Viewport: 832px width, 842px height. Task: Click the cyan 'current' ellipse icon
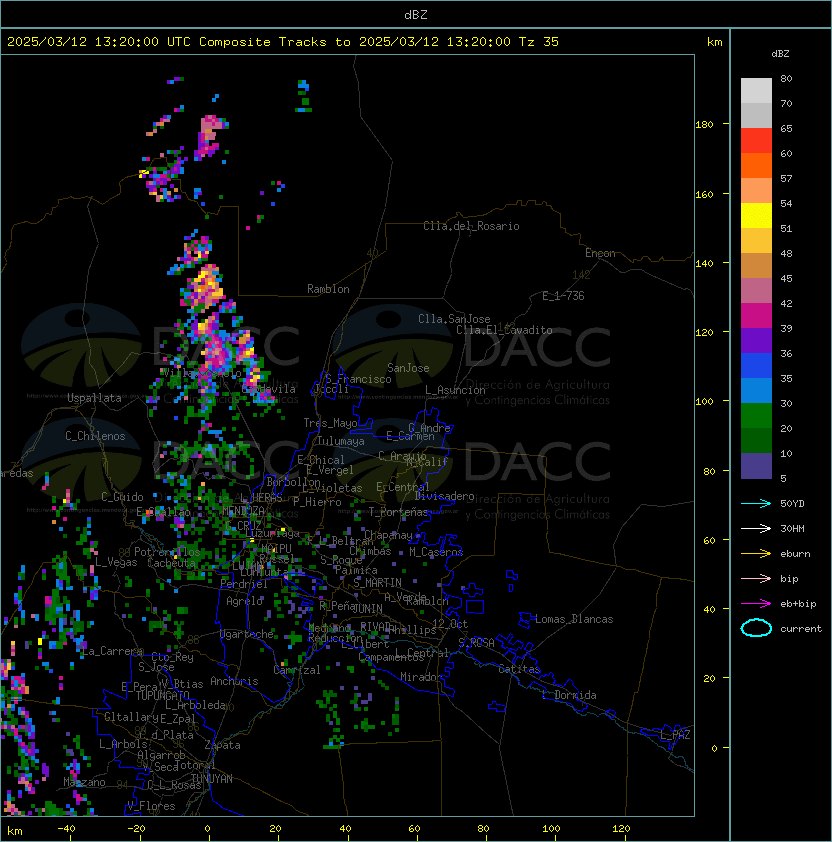(756, 628)
